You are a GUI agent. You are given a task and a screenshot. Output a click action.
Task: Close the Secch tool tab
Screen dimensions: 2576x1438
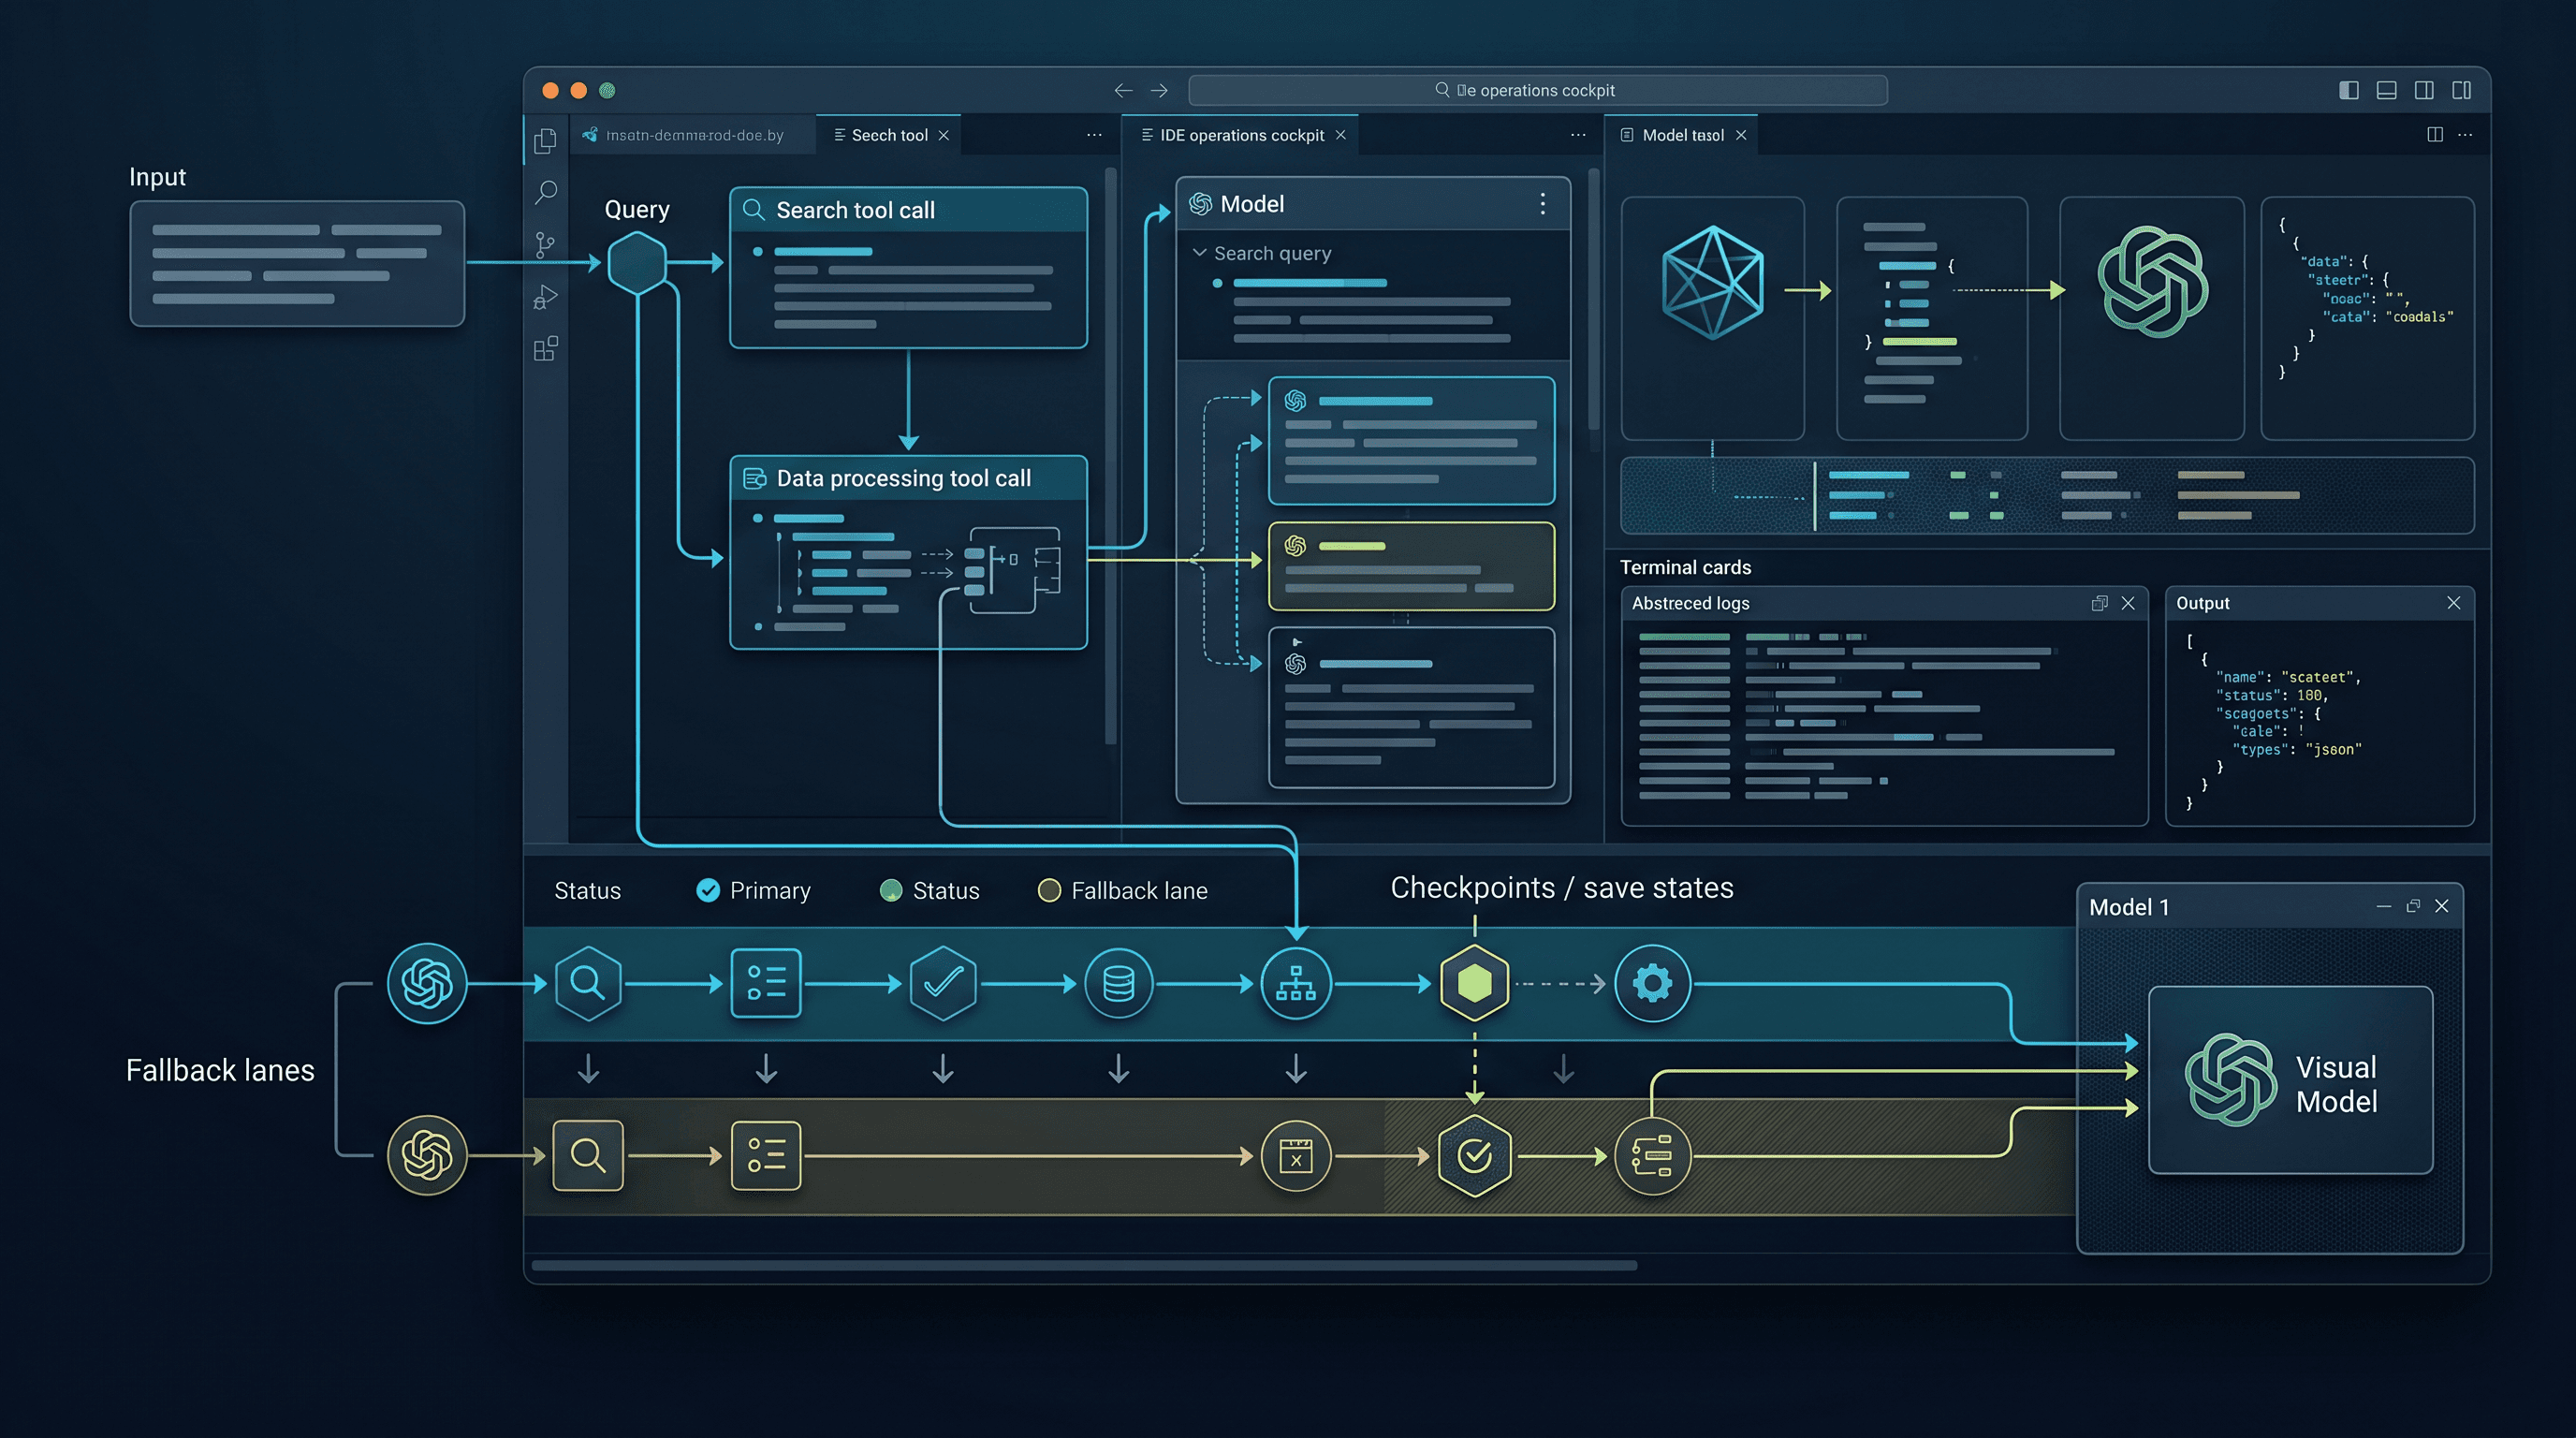tap(943, 135)
